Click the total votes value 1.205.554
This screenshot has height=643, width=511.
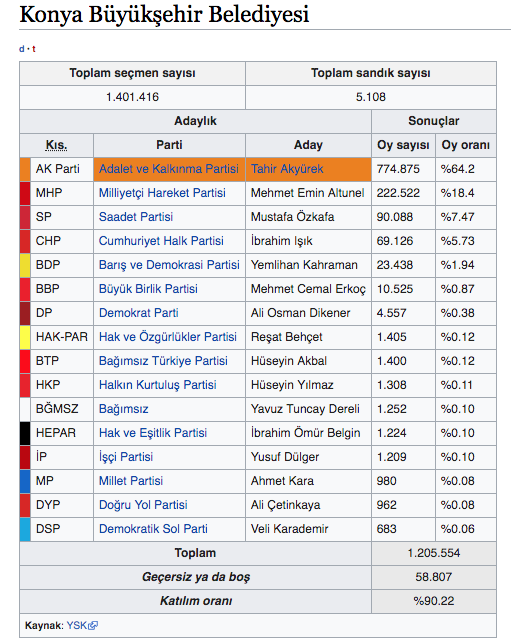pos(433,553)
